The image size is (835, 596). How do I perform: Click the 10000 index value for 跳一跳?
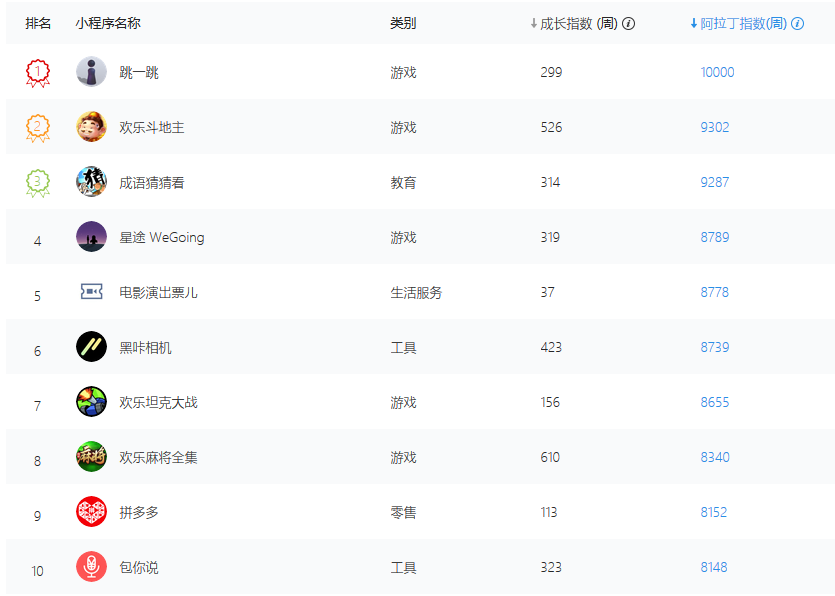(717, 72)
